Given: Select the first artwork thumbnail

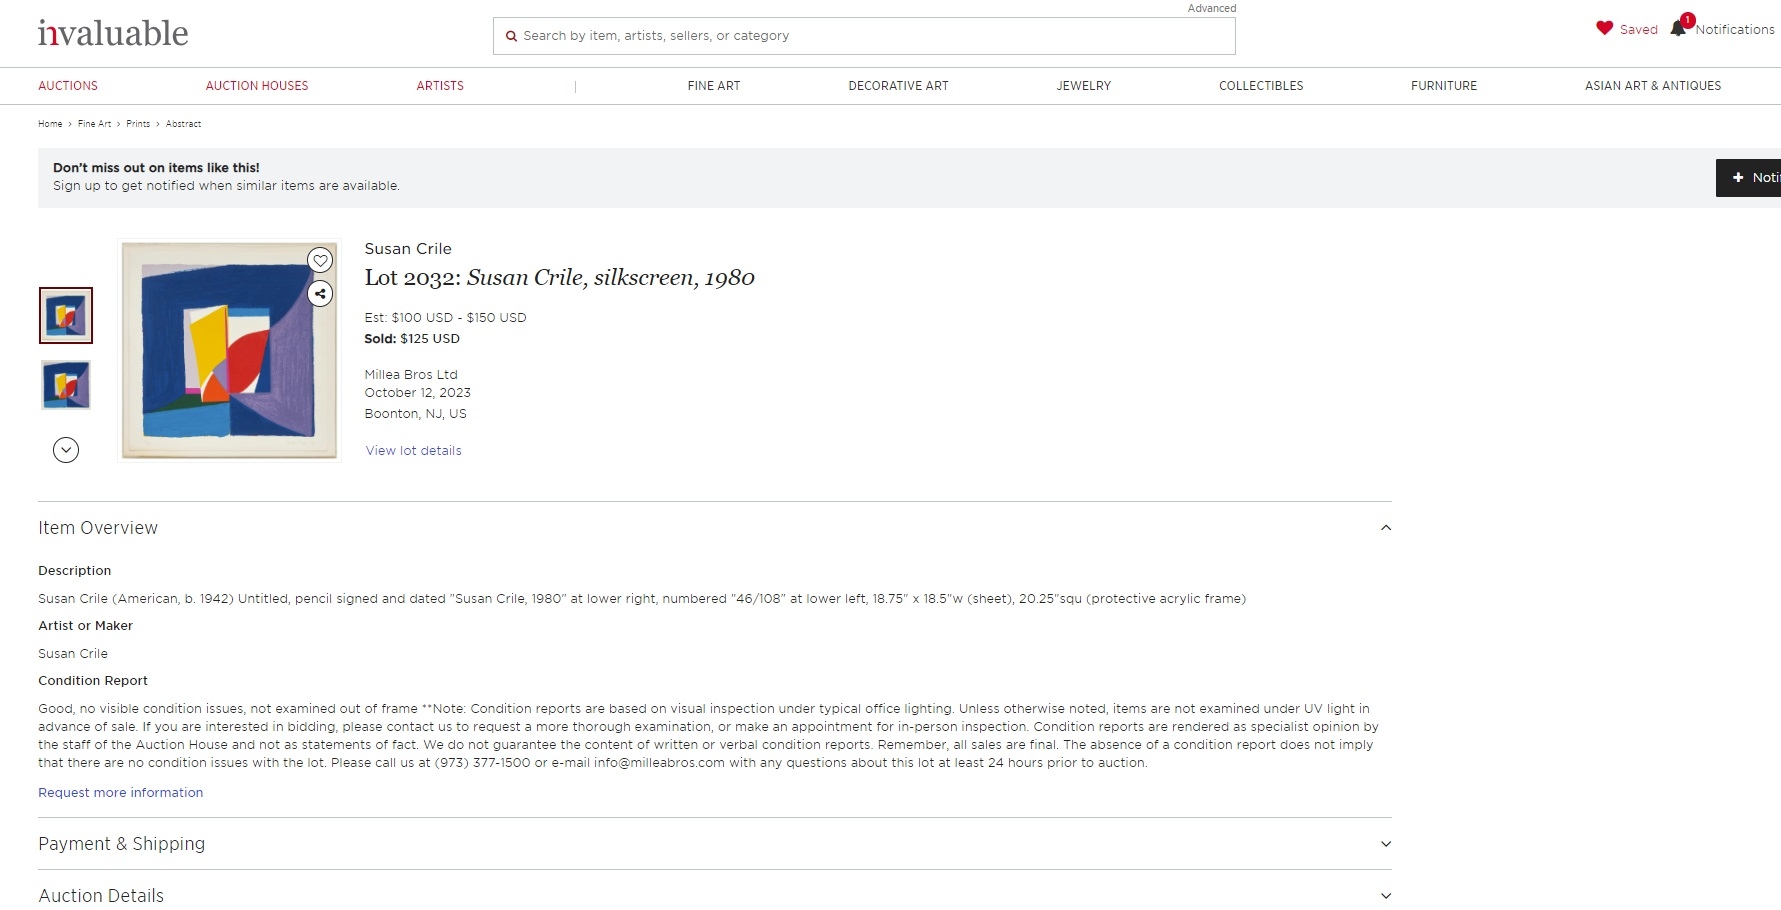Looking at the screenshot, I should pyautogui.click(x=66, y=316).
